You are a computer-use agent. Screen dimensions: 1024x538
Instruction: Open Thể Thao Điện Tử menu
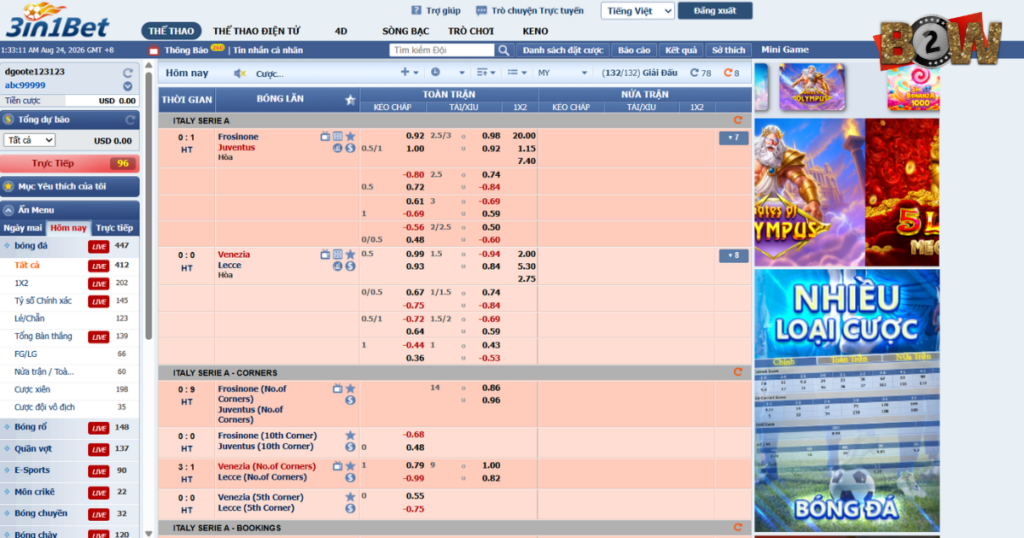tap(257, 31)
